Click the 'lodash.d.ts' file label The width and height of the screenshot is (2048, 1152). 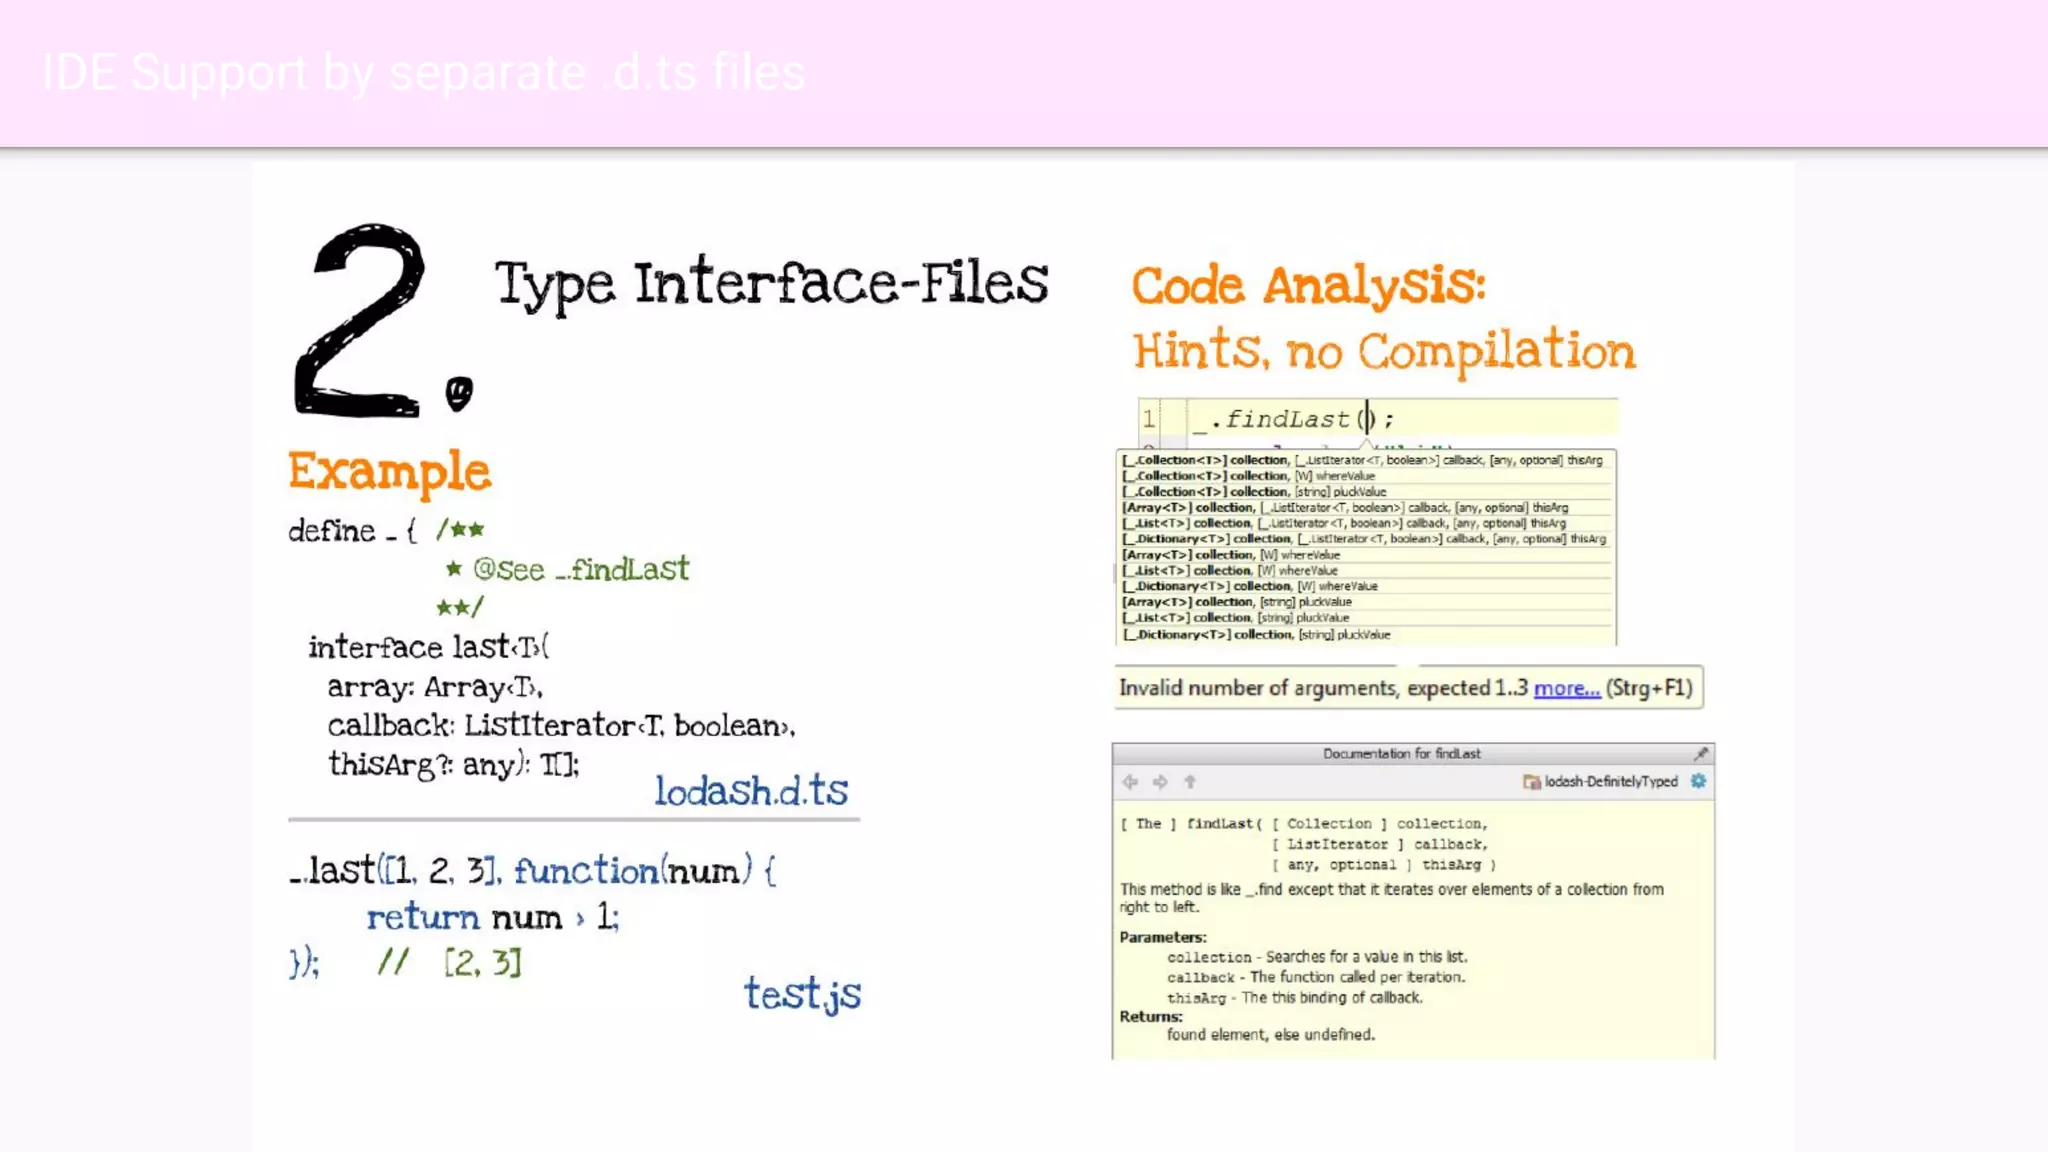pyautogui.click(x=751, y=791)
